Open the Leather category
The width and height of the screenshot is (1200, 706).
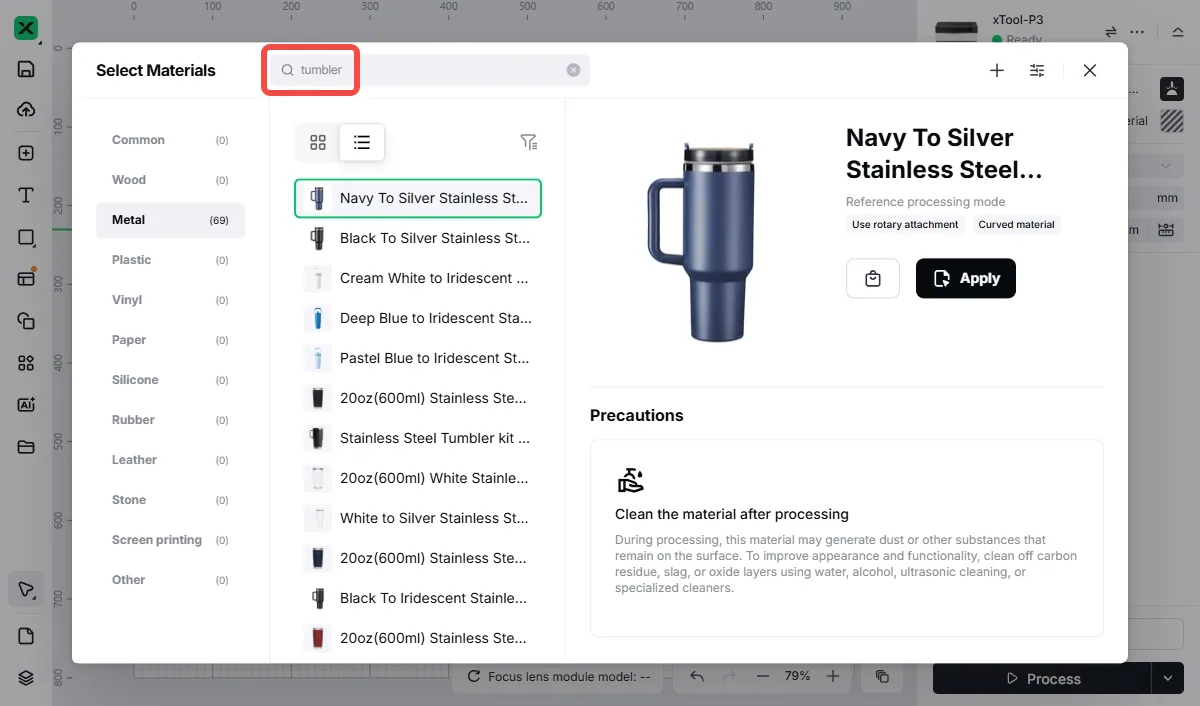click(170, 460)
